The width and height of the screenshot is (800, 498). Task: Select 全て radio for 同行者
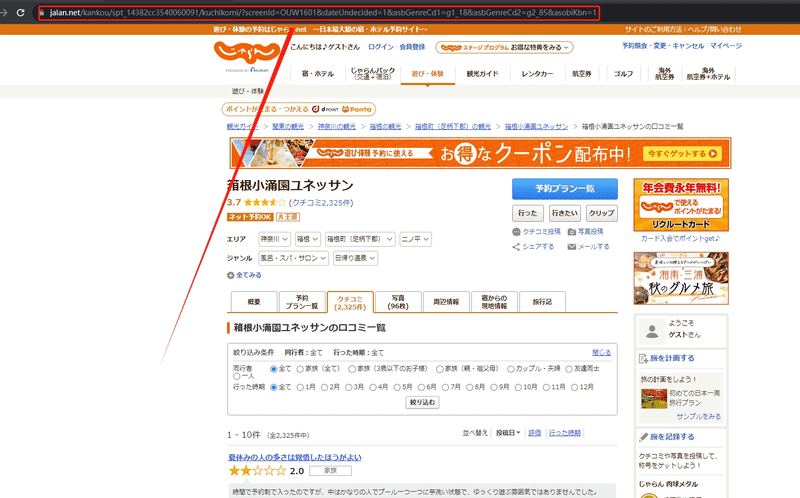point(273,369)
